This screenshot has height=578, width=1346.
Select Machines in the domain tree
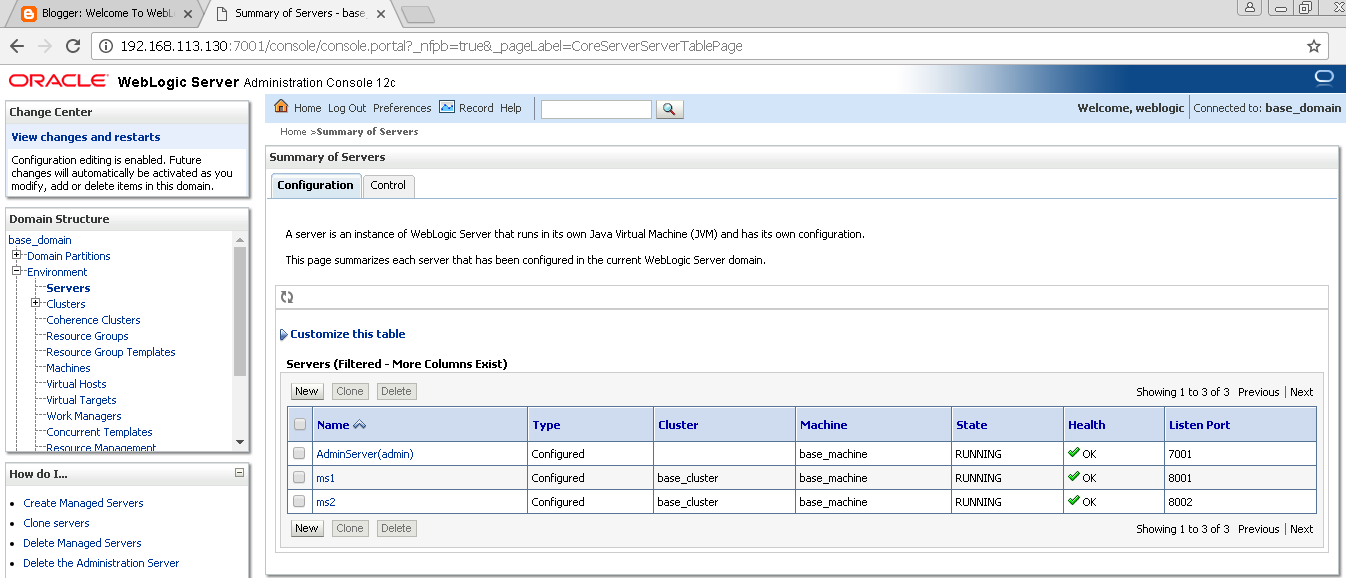68,368
